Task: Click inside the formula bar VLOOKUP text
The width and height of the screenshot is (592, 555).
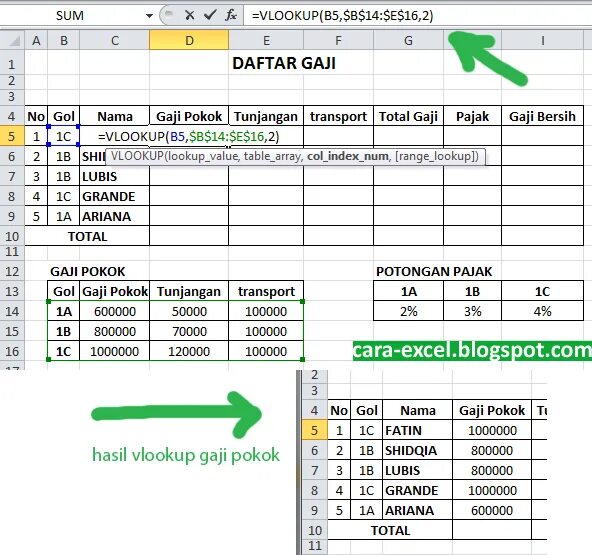Action: 342,15
